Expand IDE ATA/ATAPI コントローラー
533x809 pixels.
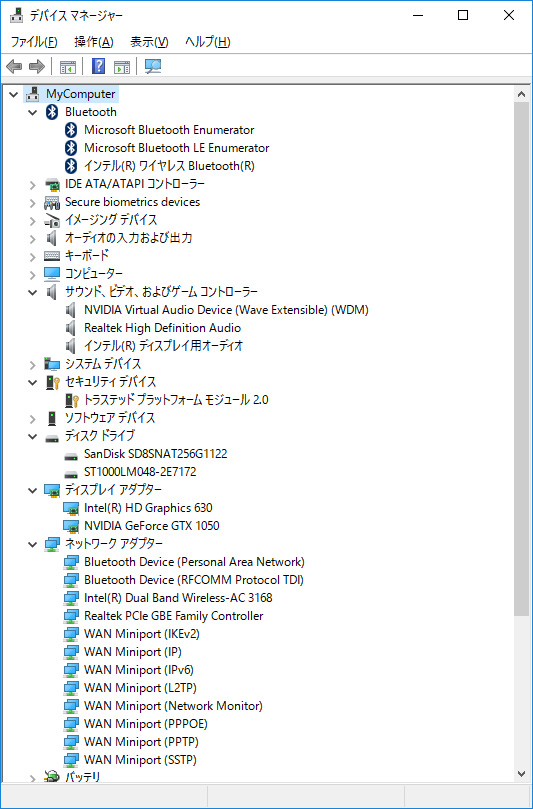click(33, 185)
